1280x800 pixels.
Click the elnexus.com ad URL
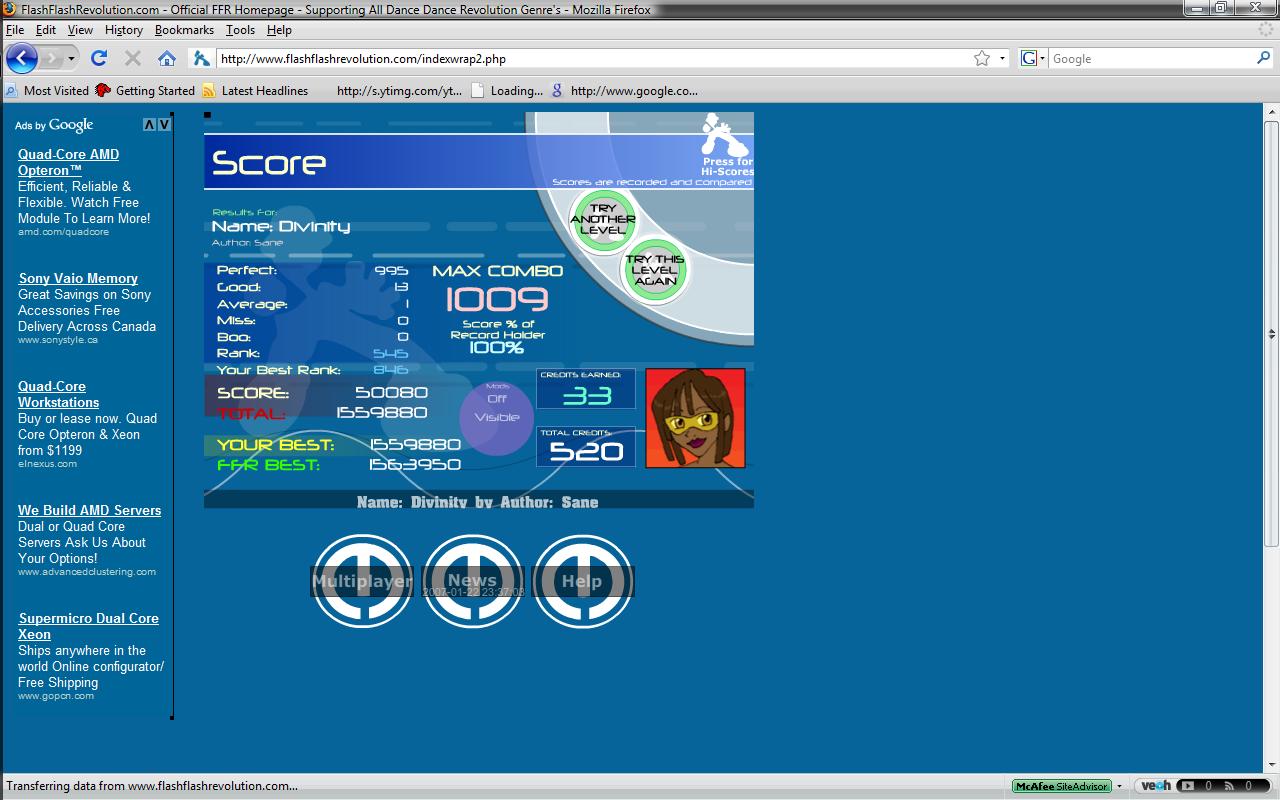pyautogui.click(x=47, y=464)
